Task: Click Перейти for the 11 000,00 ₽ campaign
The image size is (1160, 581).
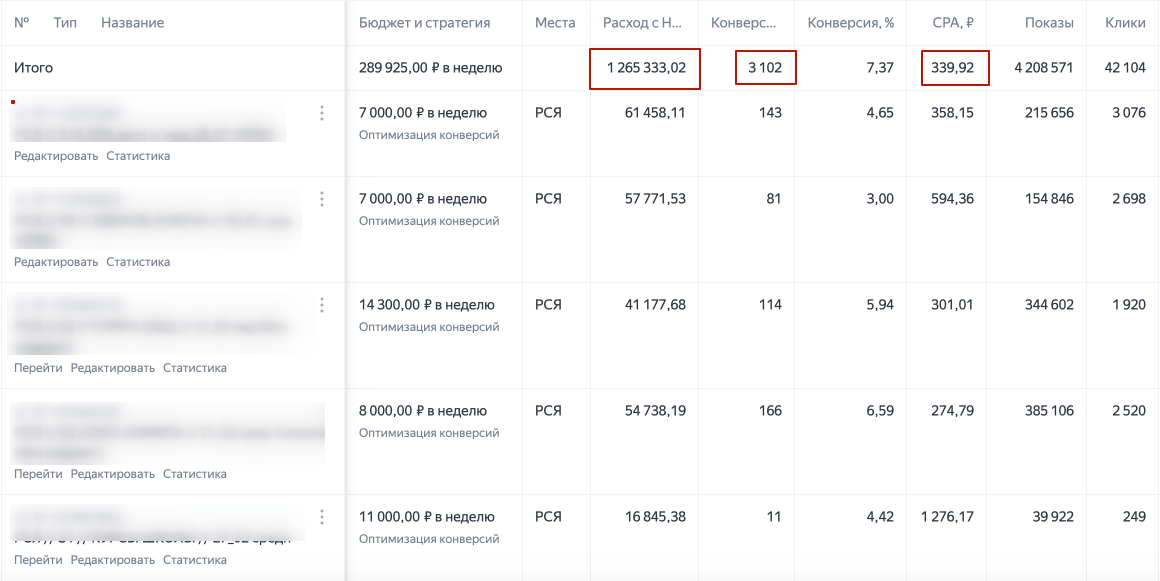Action: (x=38, y=560)
